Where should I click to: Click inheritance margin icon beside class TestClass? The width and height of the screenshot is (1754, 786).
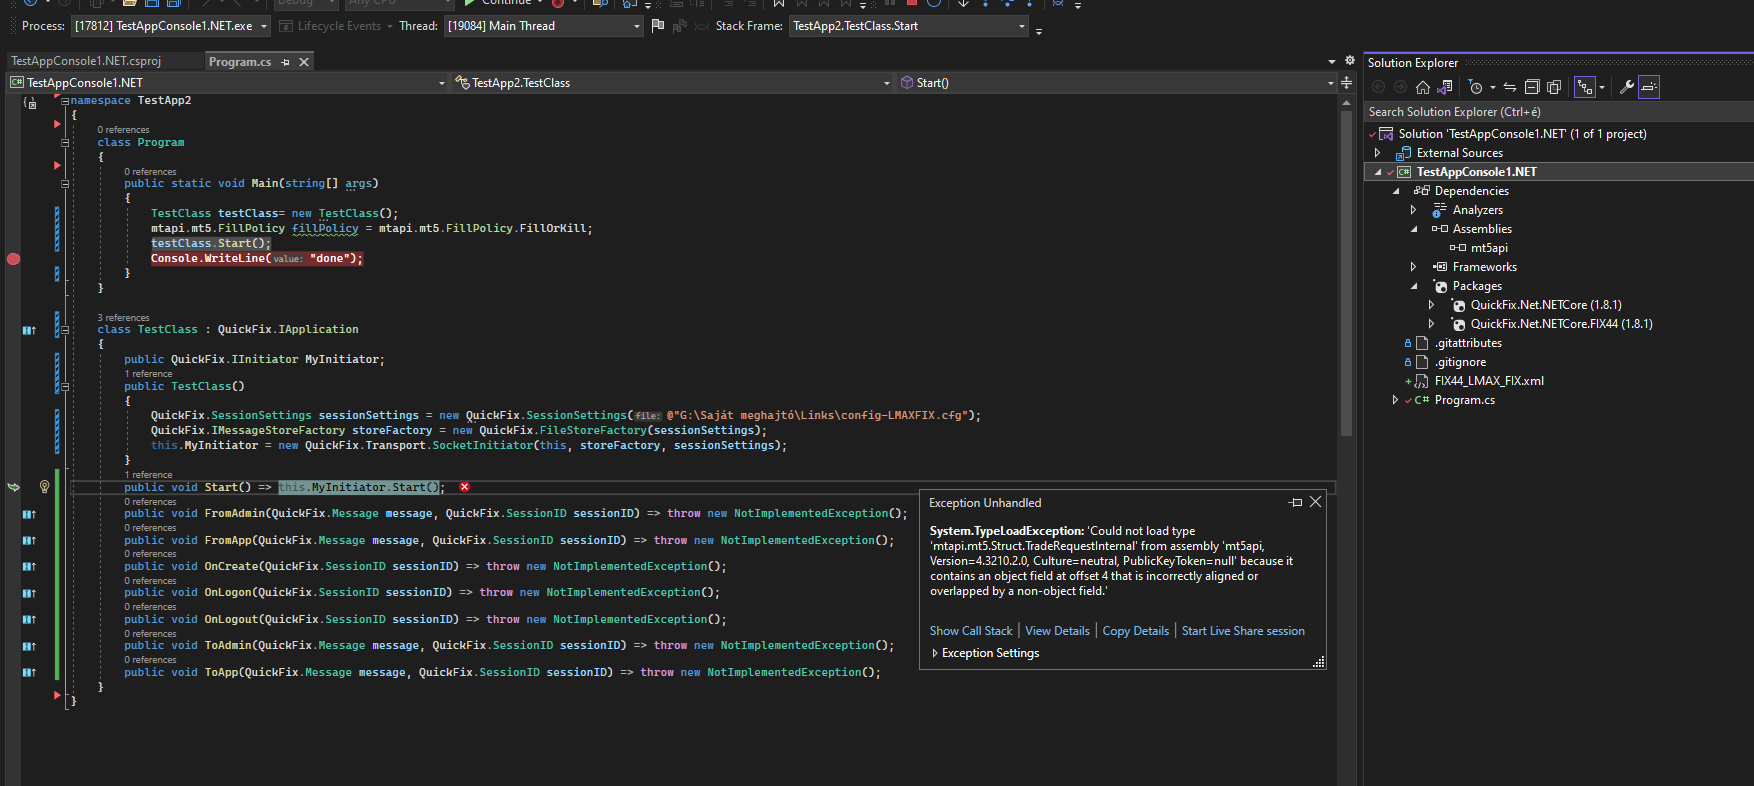coord(29,330)
